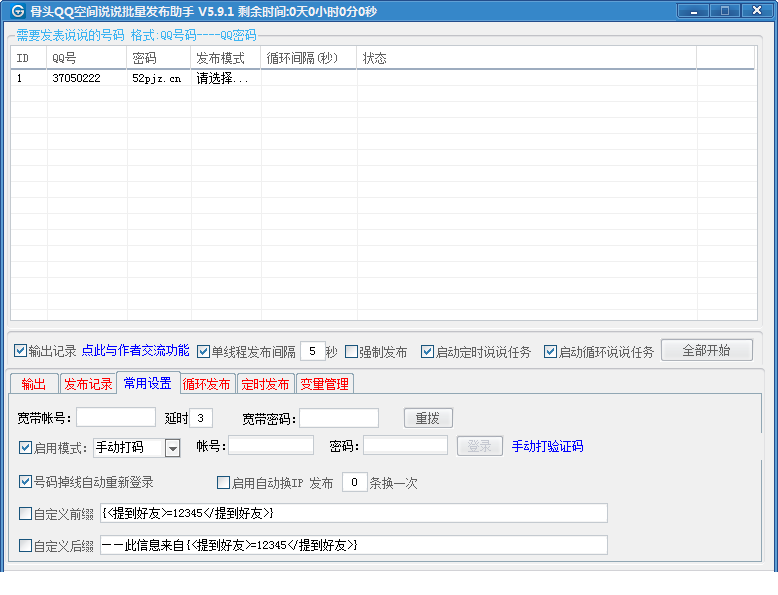
Task: Click the 52pjz.cn password cell
Action: click(157, 78)
